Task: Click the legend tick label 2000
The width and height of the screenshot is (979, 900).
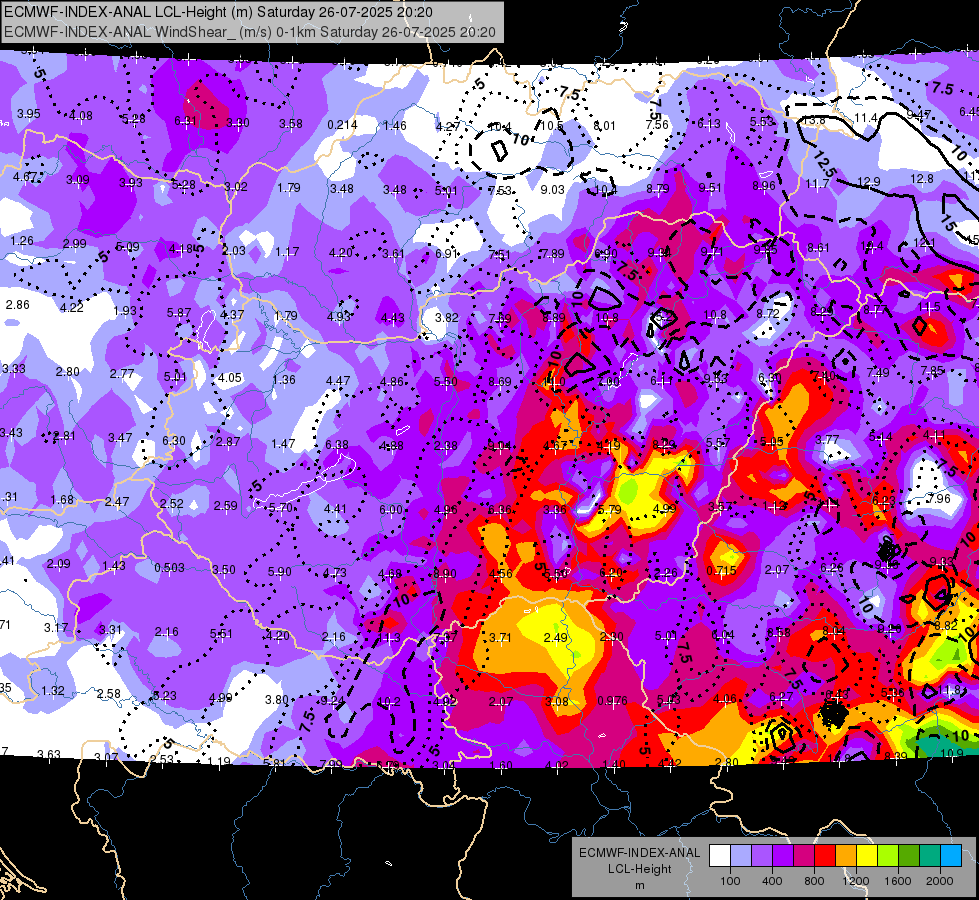Action: [940, 881]
